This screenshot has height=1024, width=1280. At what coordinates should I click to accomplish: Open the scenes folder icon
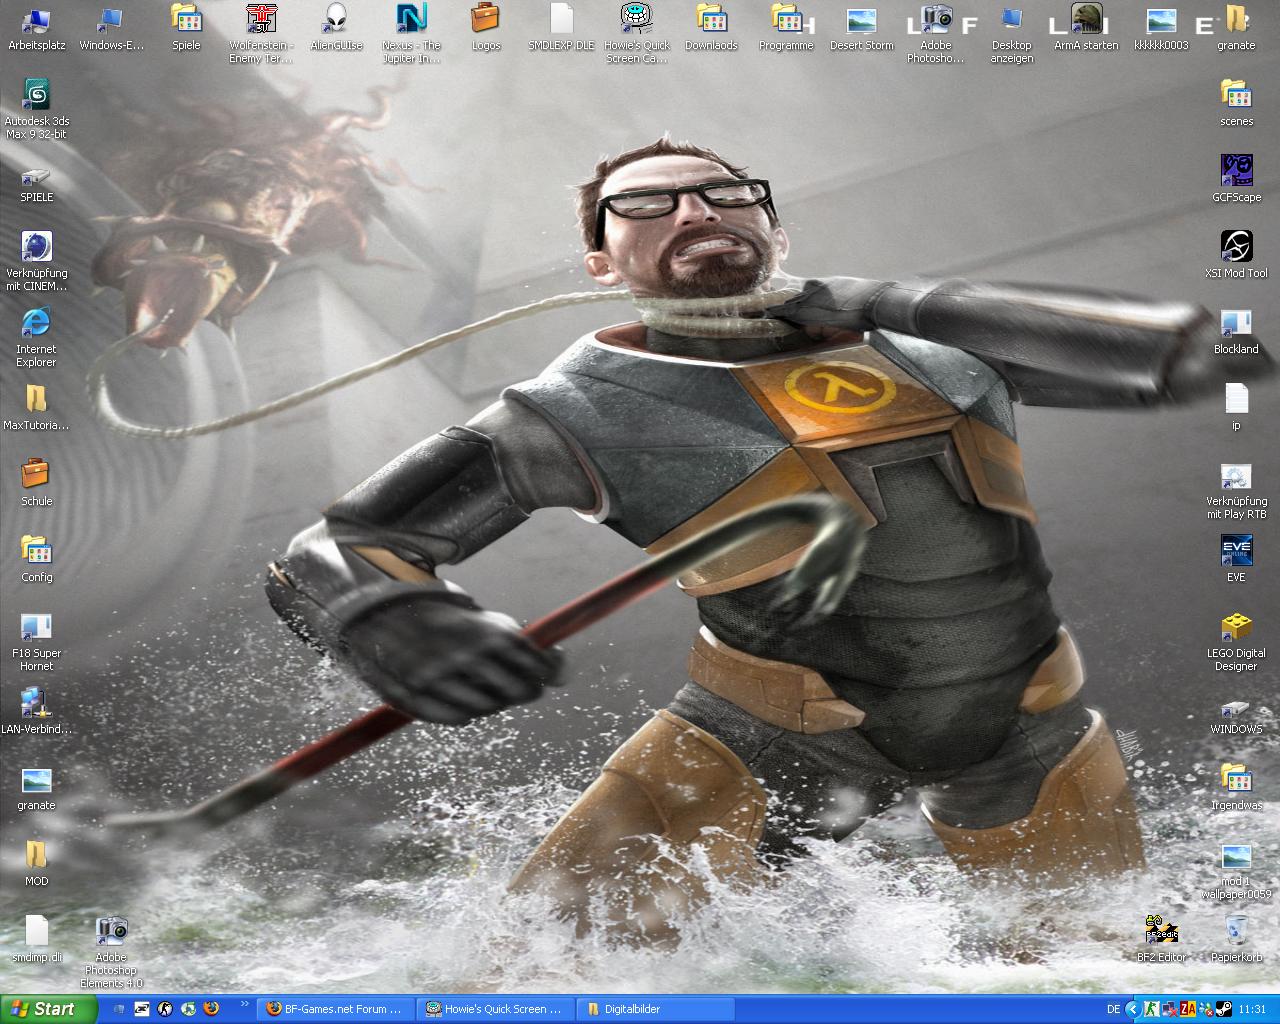1236,103
